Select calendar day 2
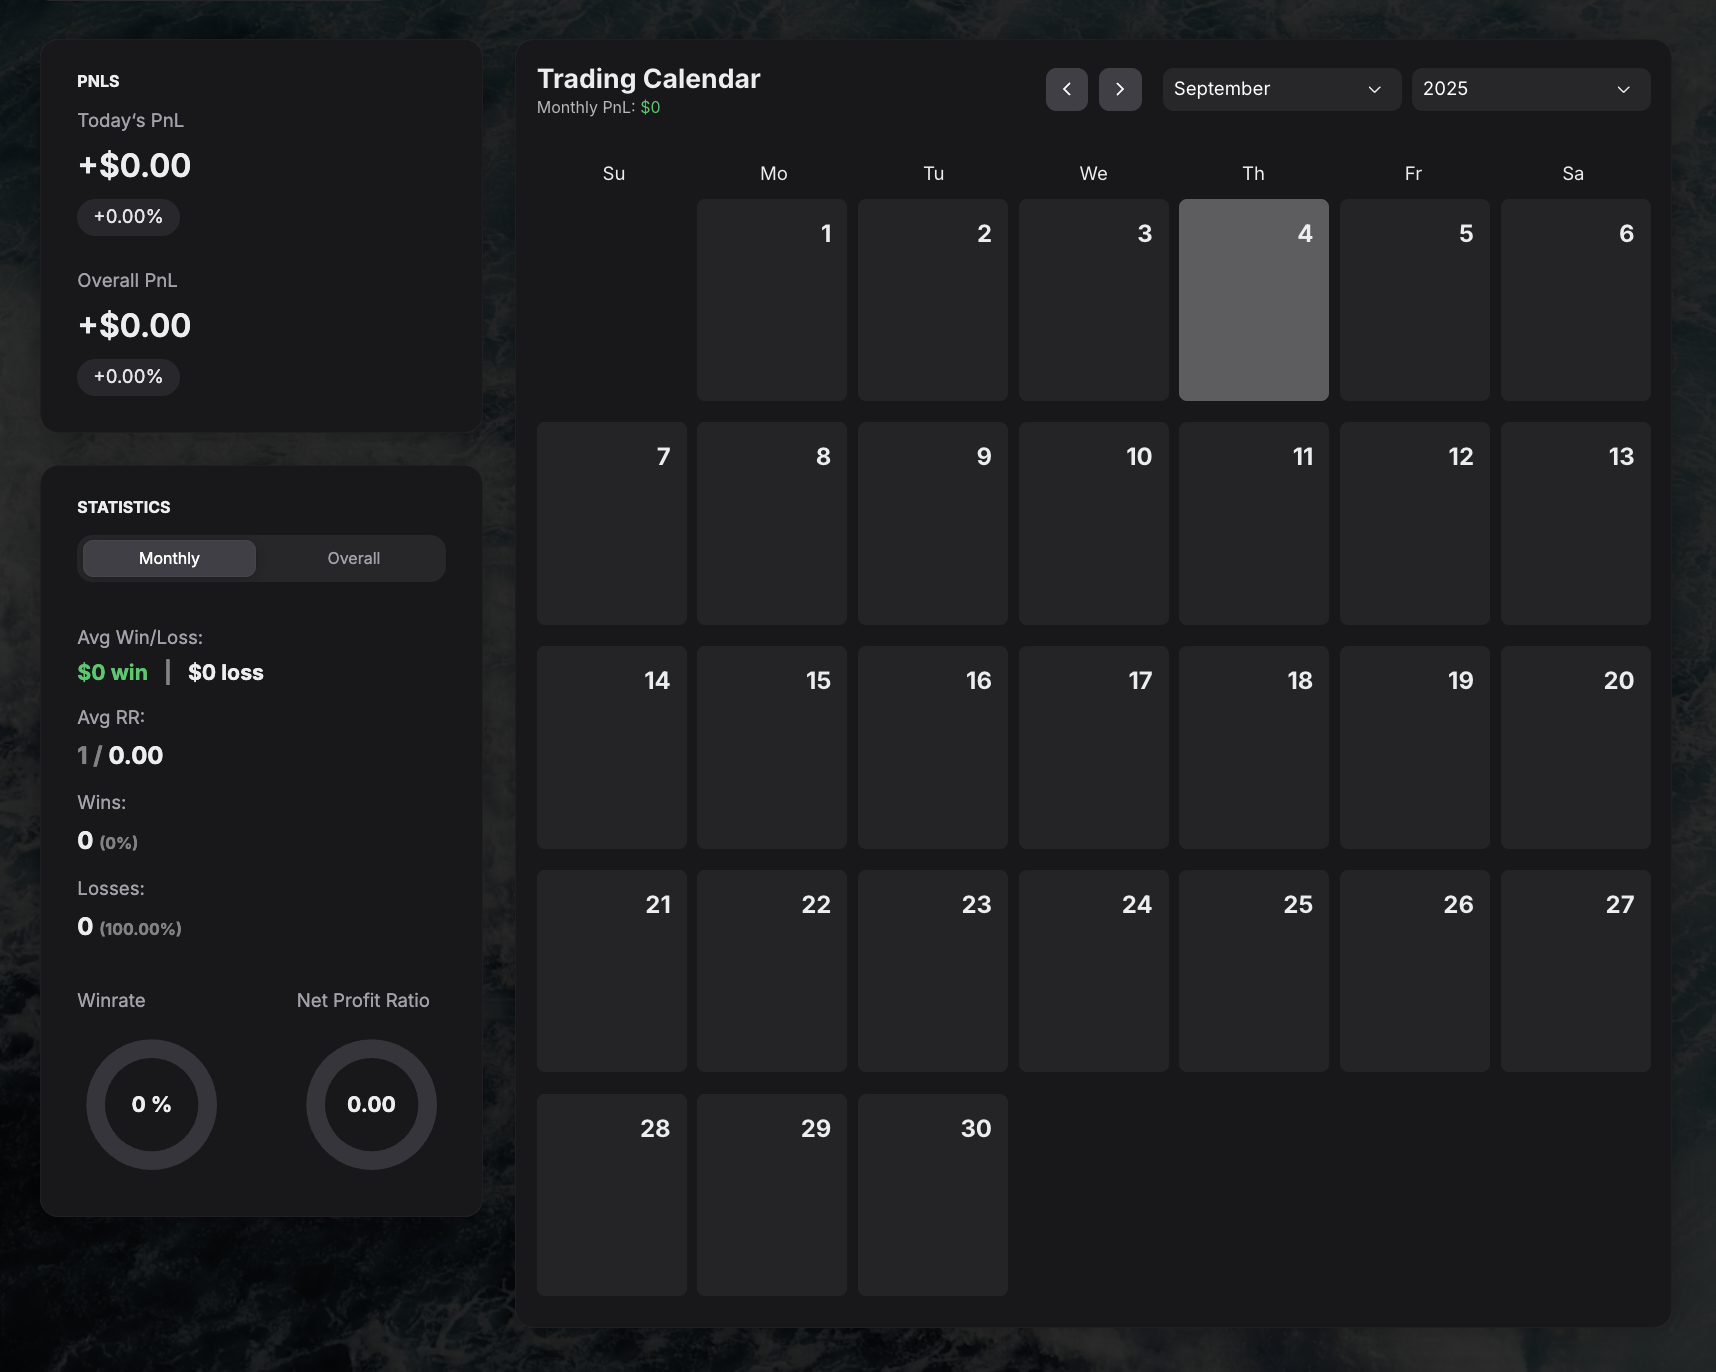This screenshot has height=1372, width=1716. [x=932, y=300]
